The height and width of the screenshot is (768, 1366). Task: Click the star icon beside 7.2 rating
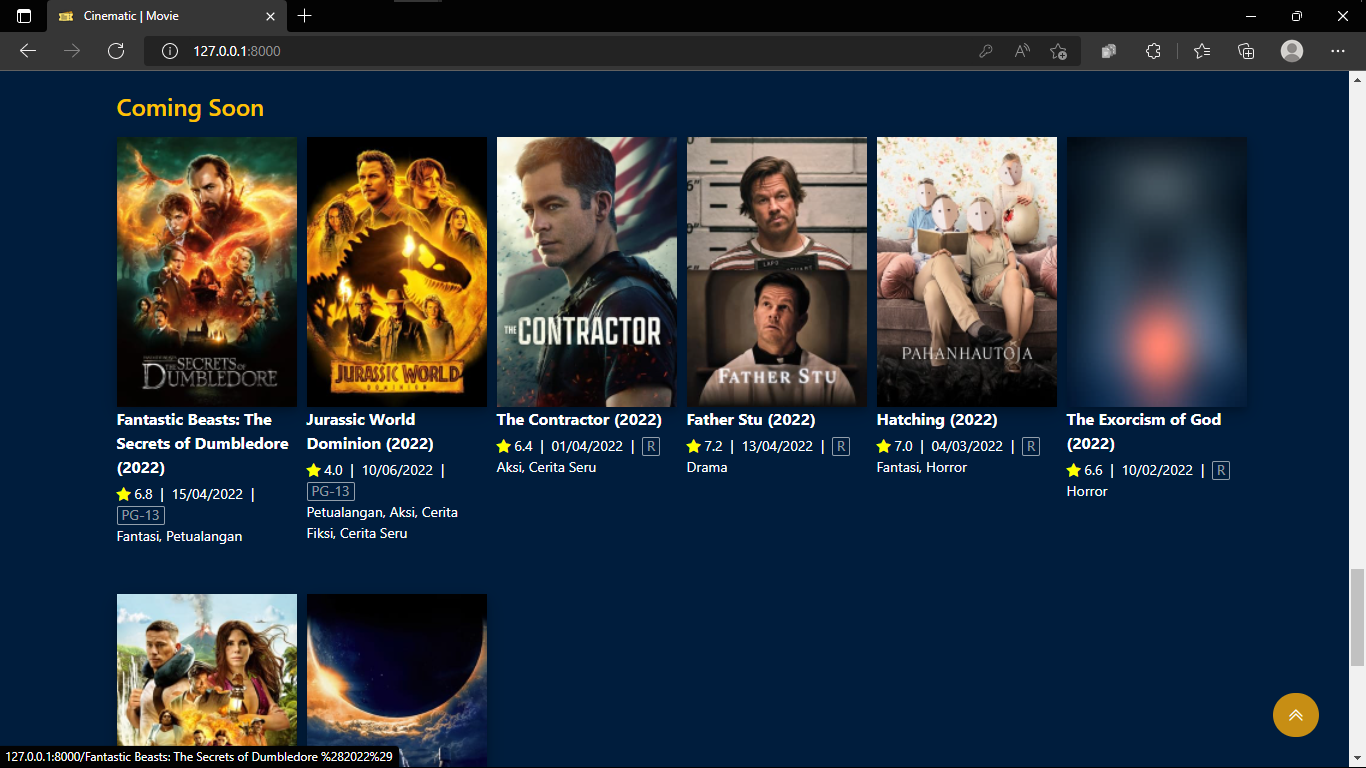694,446
